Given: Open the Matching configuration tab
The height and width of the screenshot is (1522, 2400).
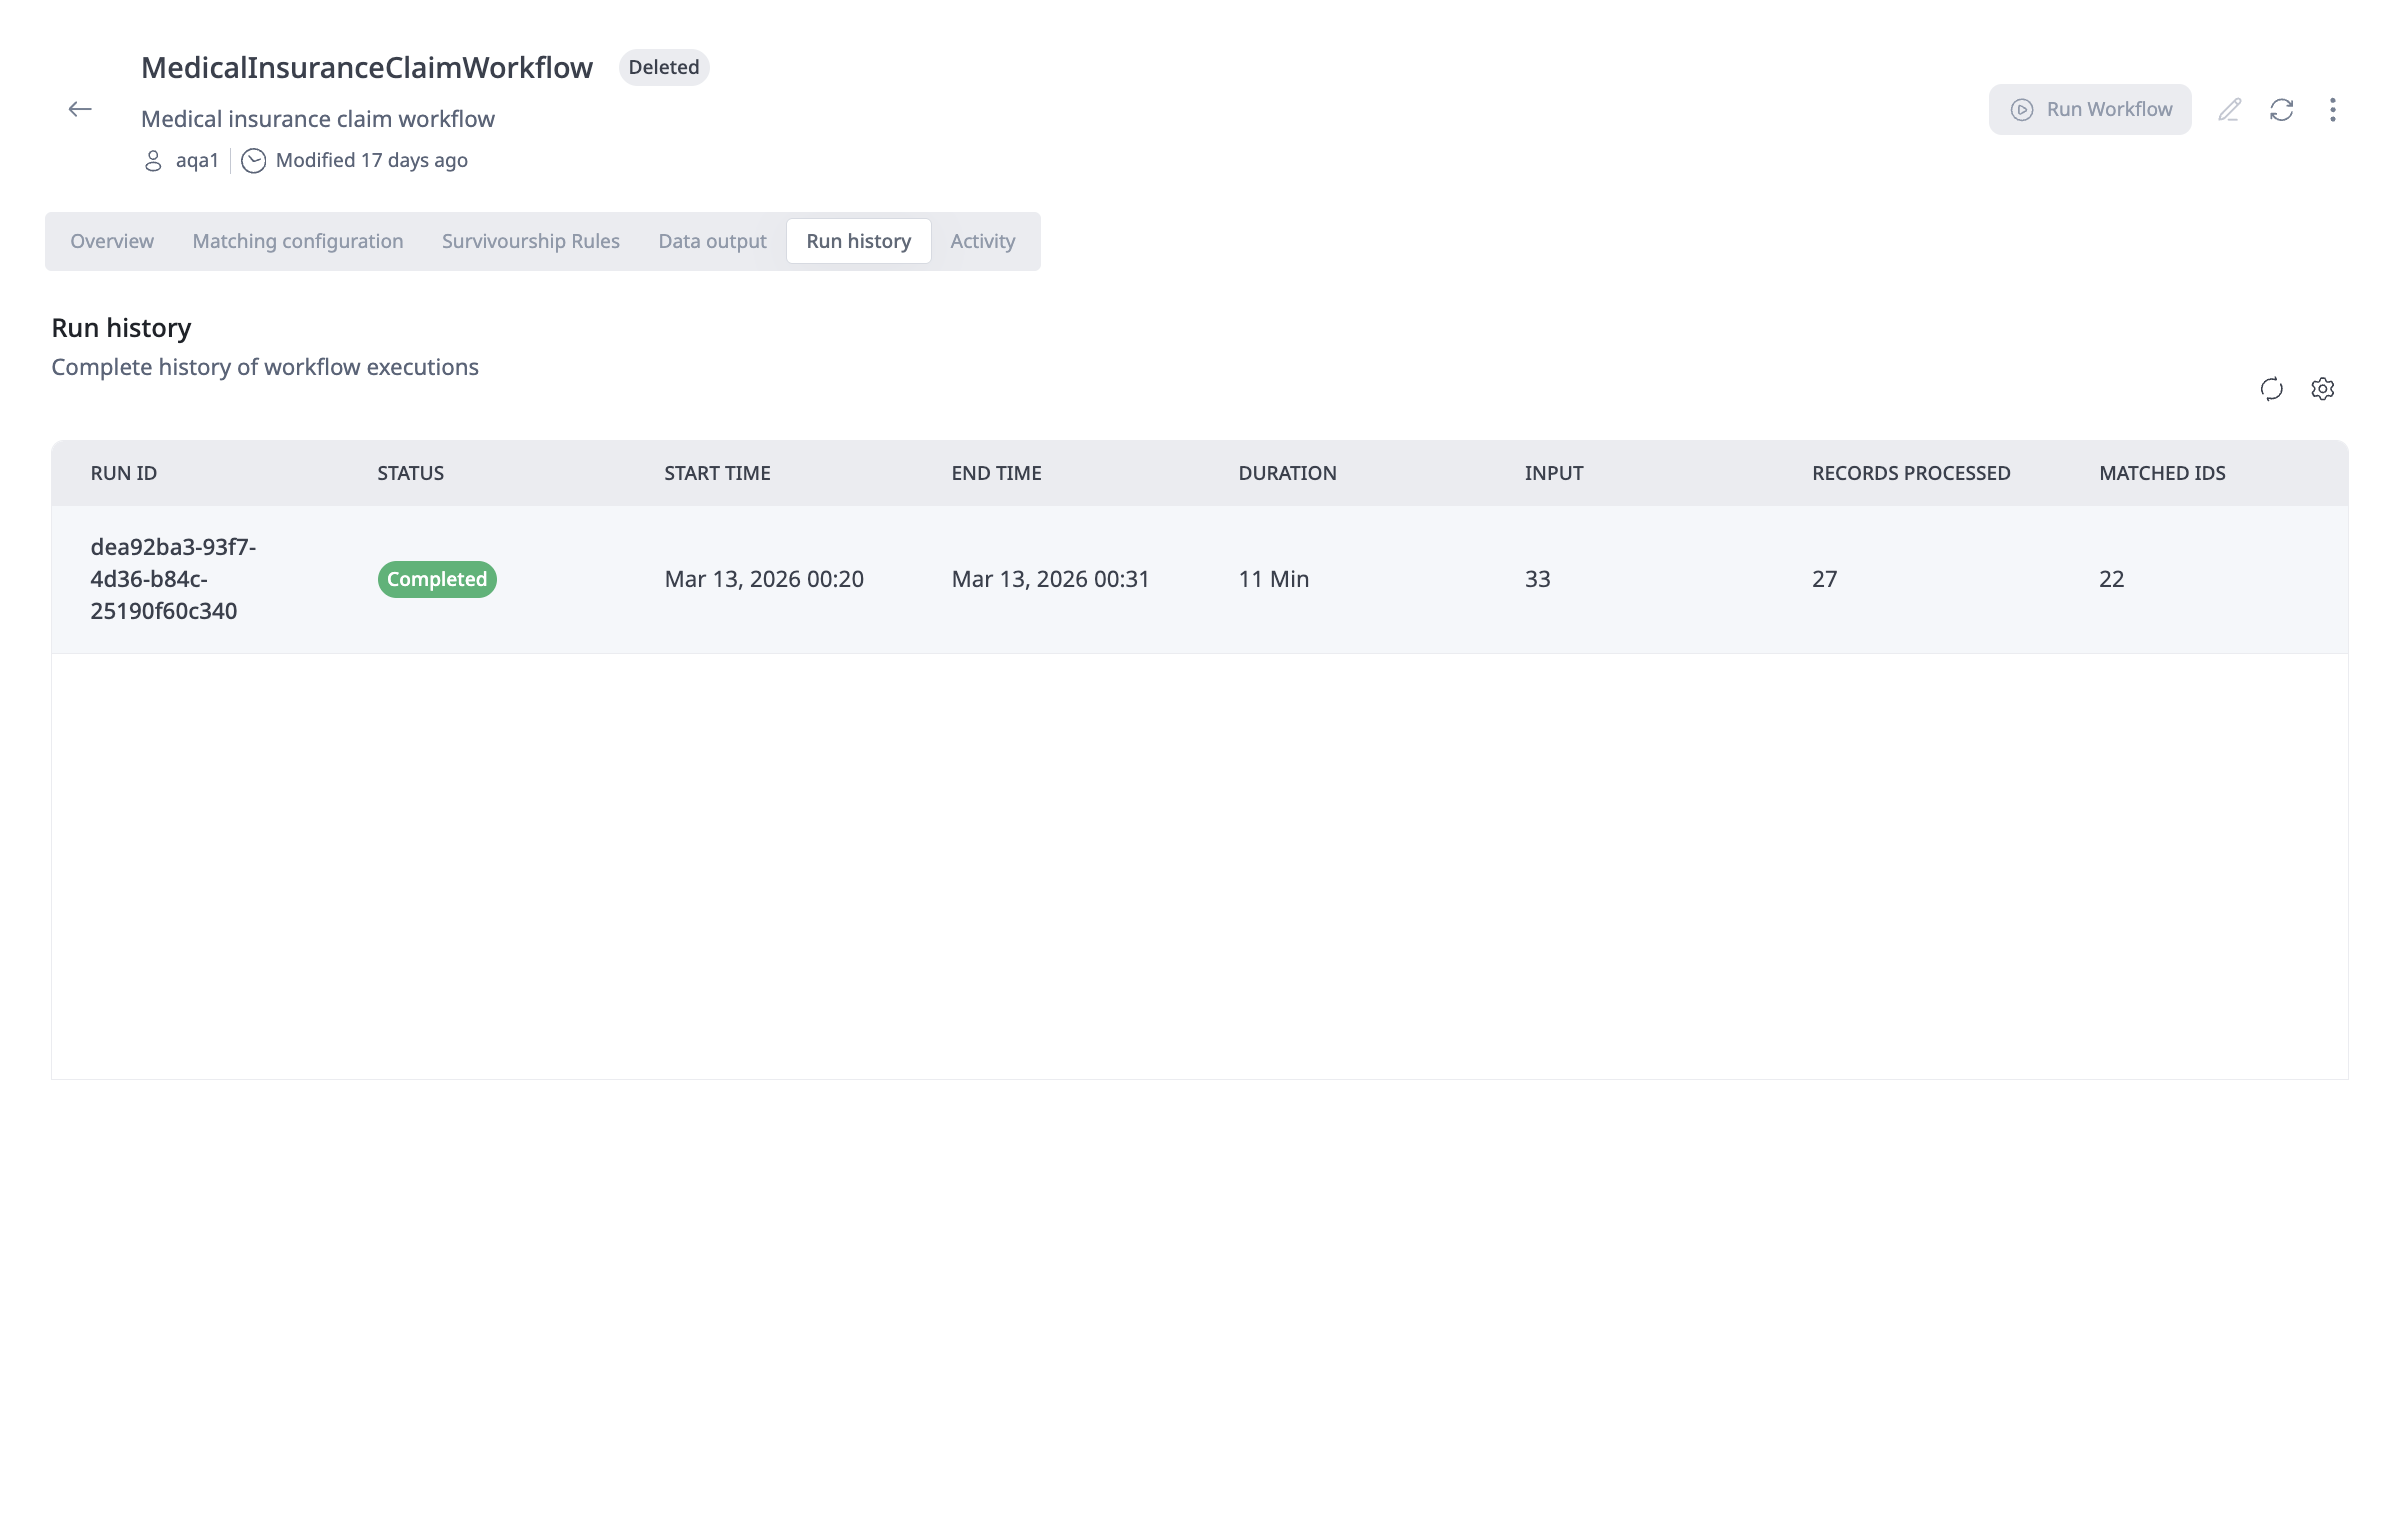Looking at the screenshot, I should (298, 241).
